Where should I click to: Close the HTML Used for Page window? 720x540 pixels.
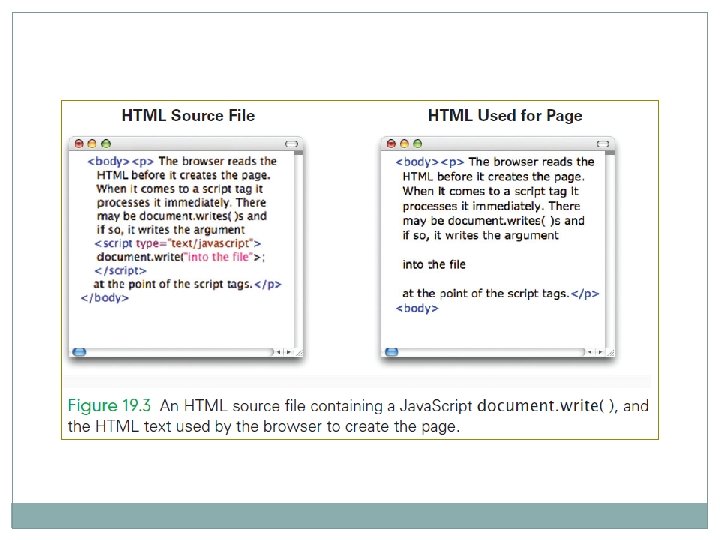click(391, 144)
